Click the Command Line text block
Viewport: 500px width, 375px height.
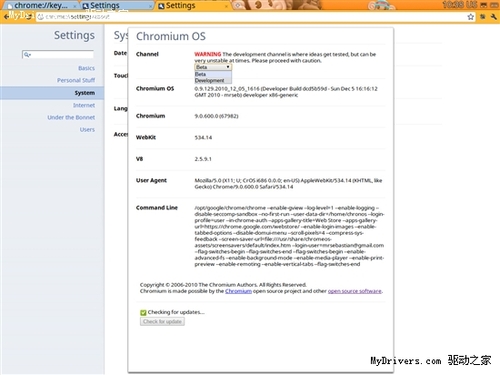(289, 236)
